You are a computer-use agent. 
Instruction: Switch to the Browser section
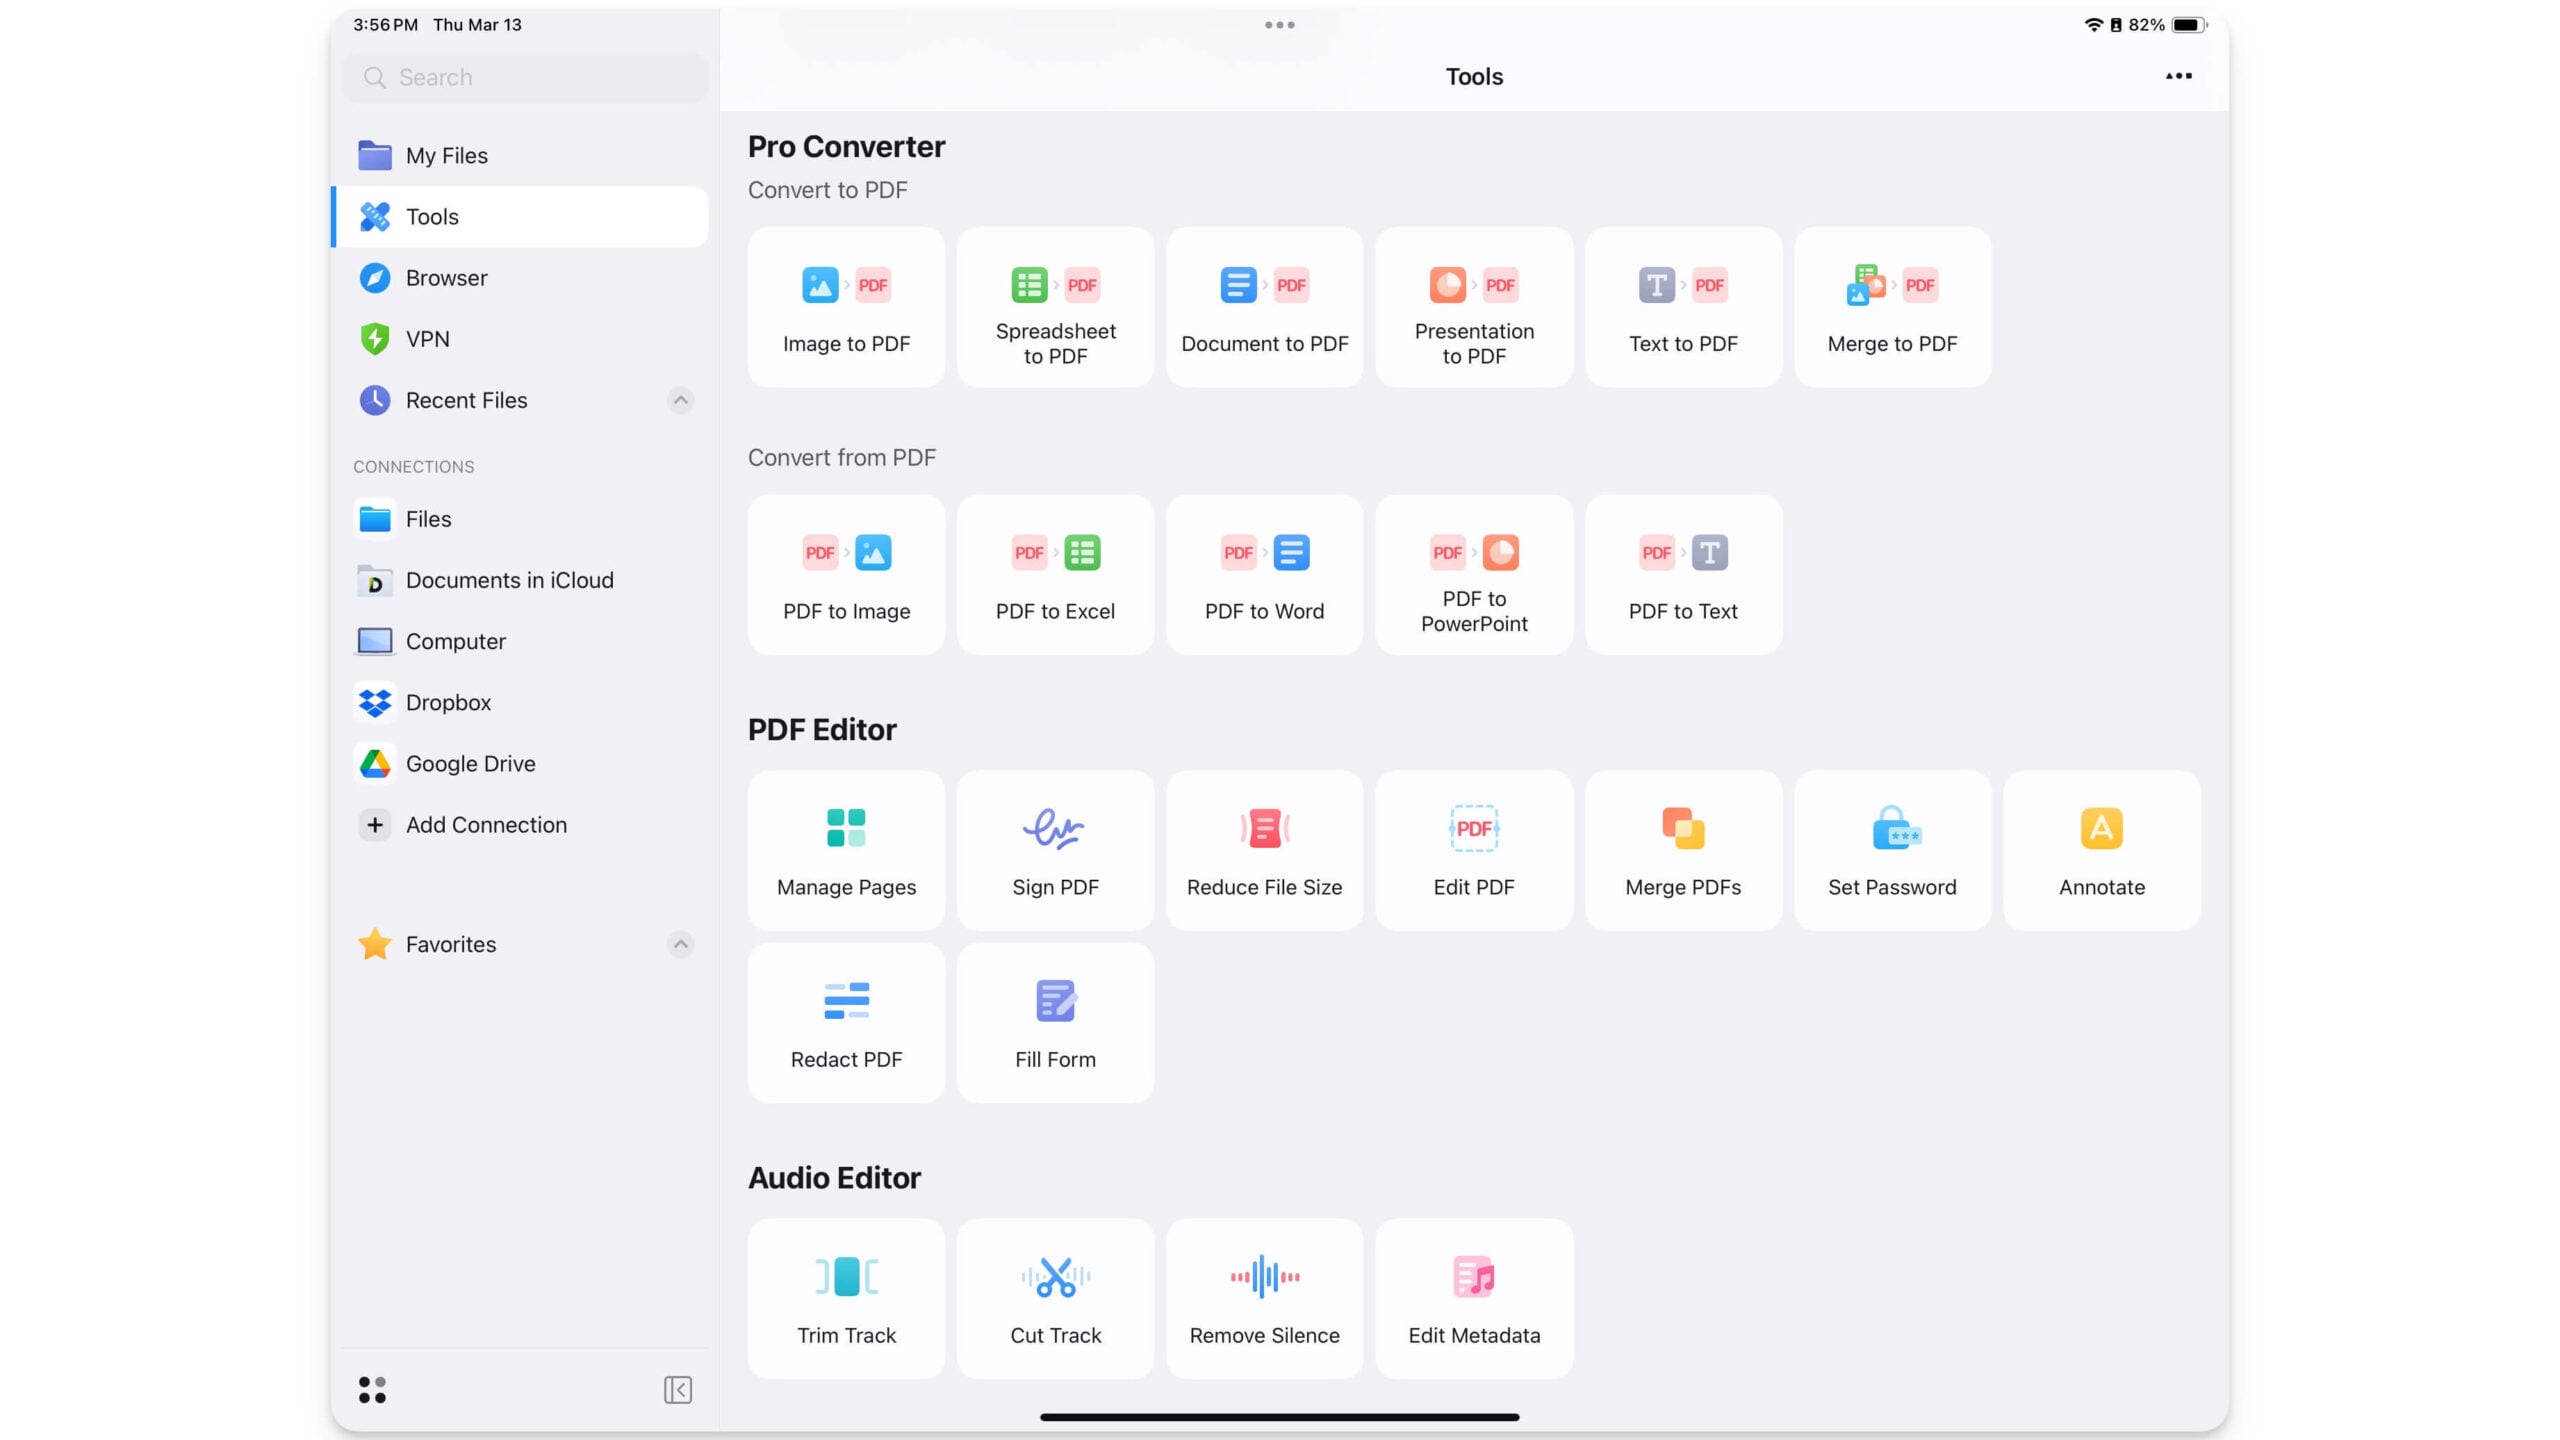click(446, 277)
